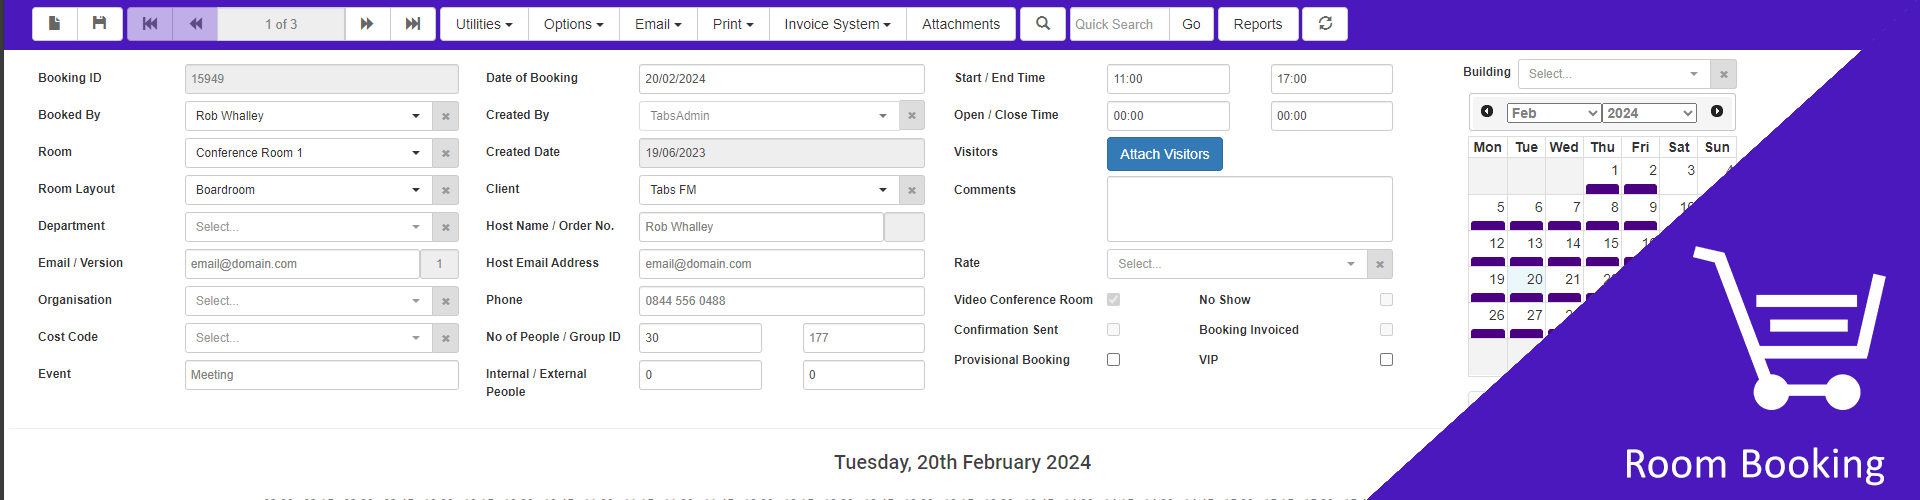Show next month in calendar
The image size is (1920, 500).
coord(1717,112)
